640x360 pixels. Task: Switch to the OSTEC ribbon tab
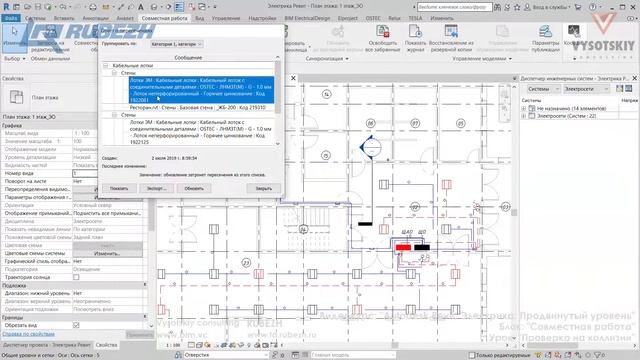pyautogui.click(x=373, y=18)
